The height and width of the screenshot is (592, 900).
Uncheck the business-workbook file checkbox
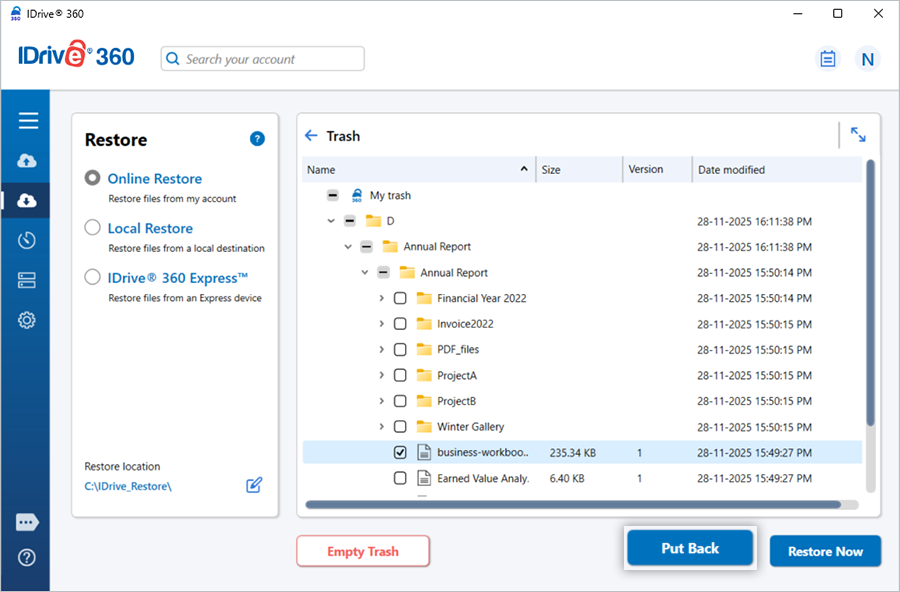(x=400, y=453)
